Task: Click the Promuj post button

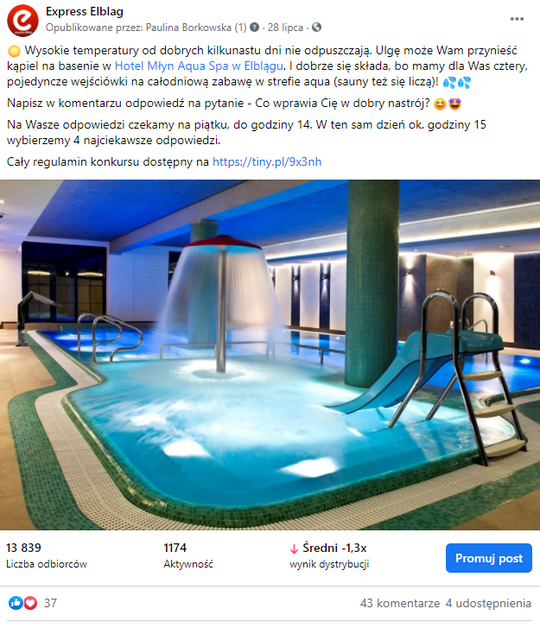Action: click(489, 558)
